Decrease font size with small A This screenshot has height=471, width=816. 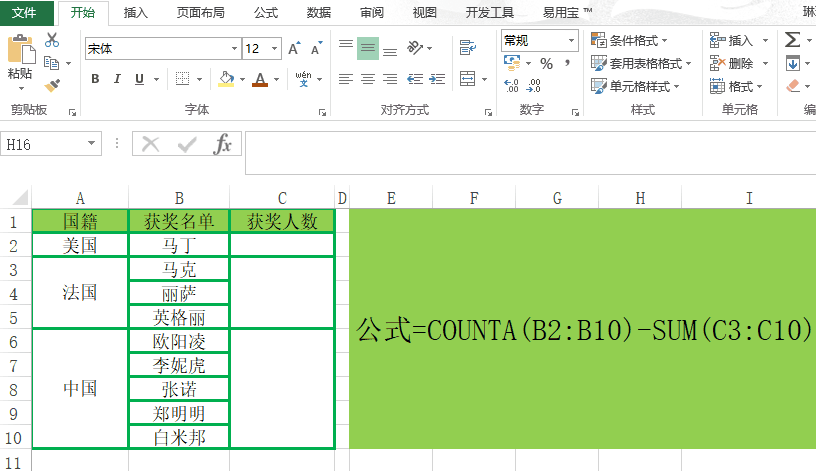tap(316, 48)
